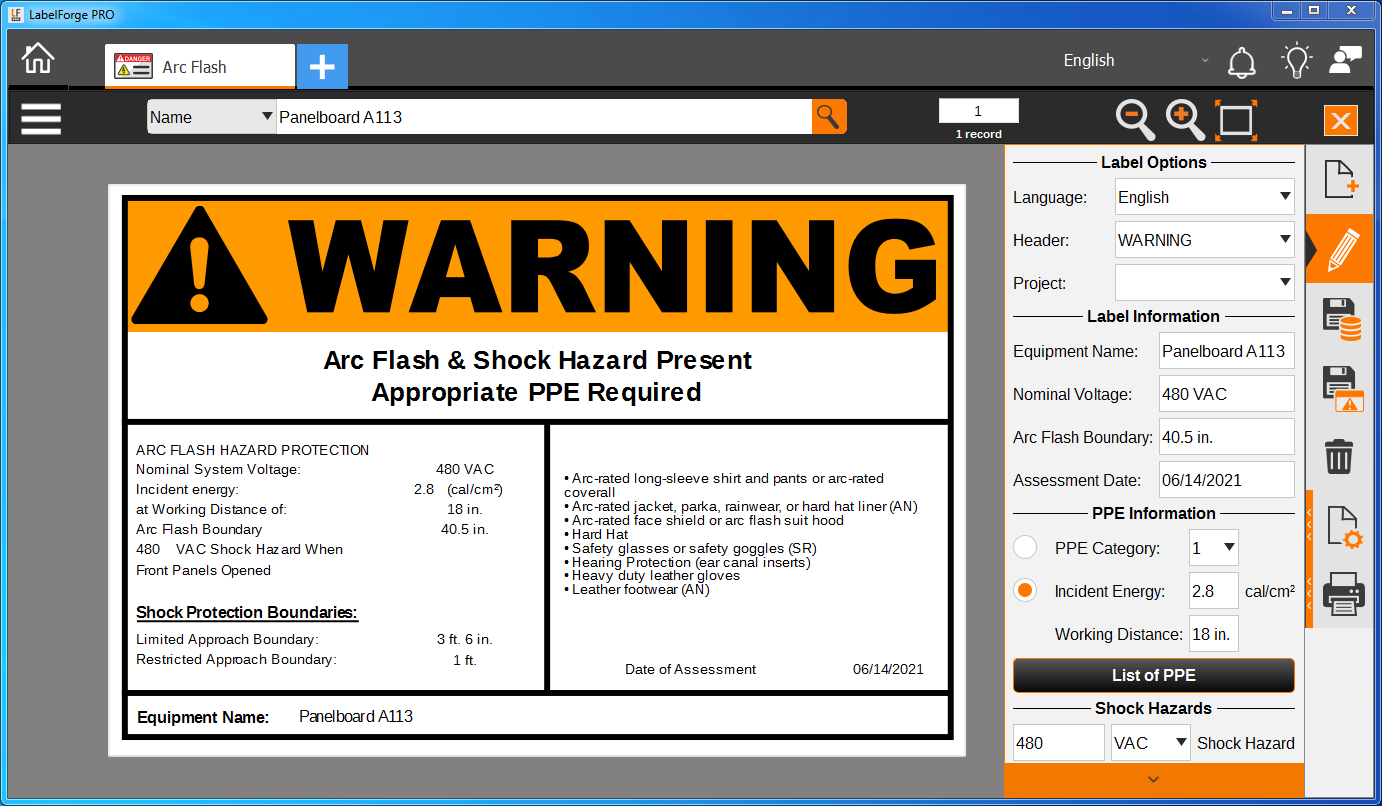Open the Header dropdown showing WARNING

(x=1204, y=240)
